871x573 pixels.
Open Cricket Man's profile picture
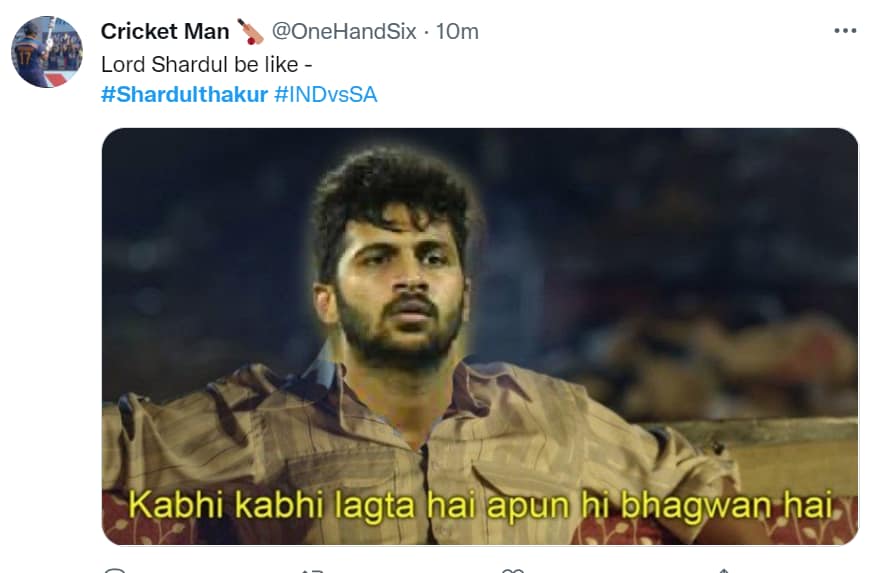tap(47, 52)
